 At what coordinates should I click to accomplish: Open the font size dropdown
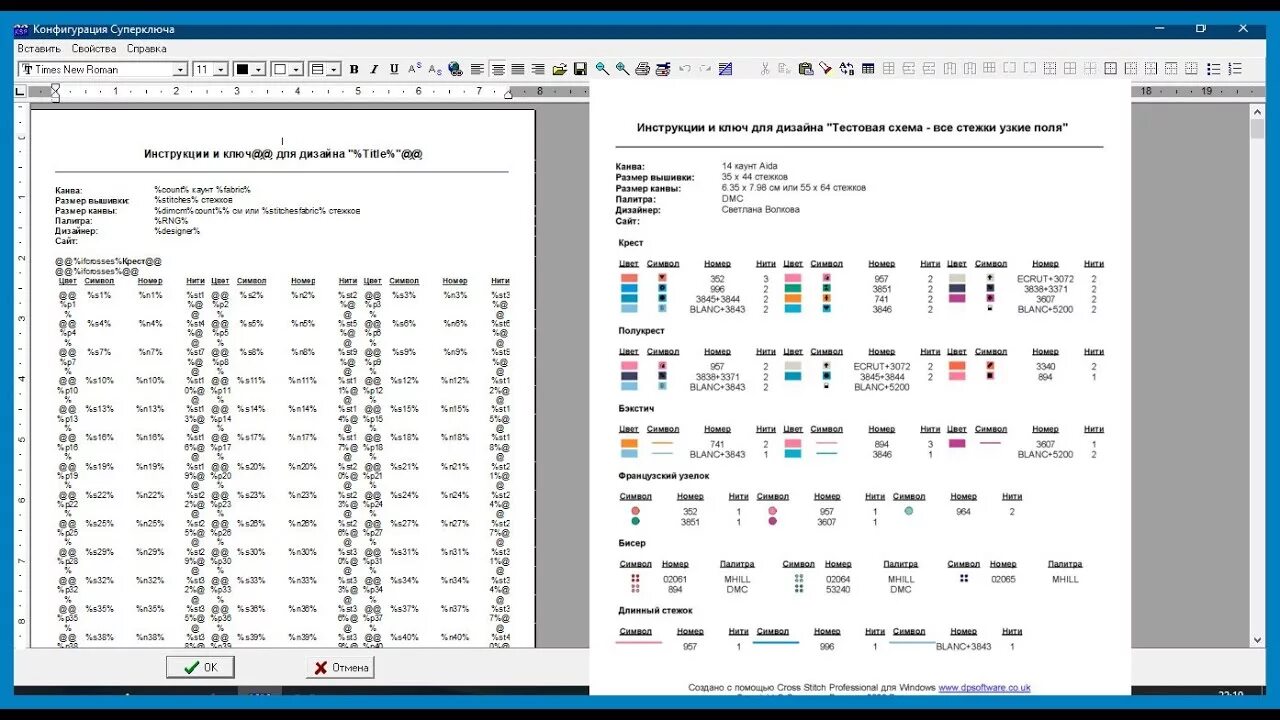point(220,70)
